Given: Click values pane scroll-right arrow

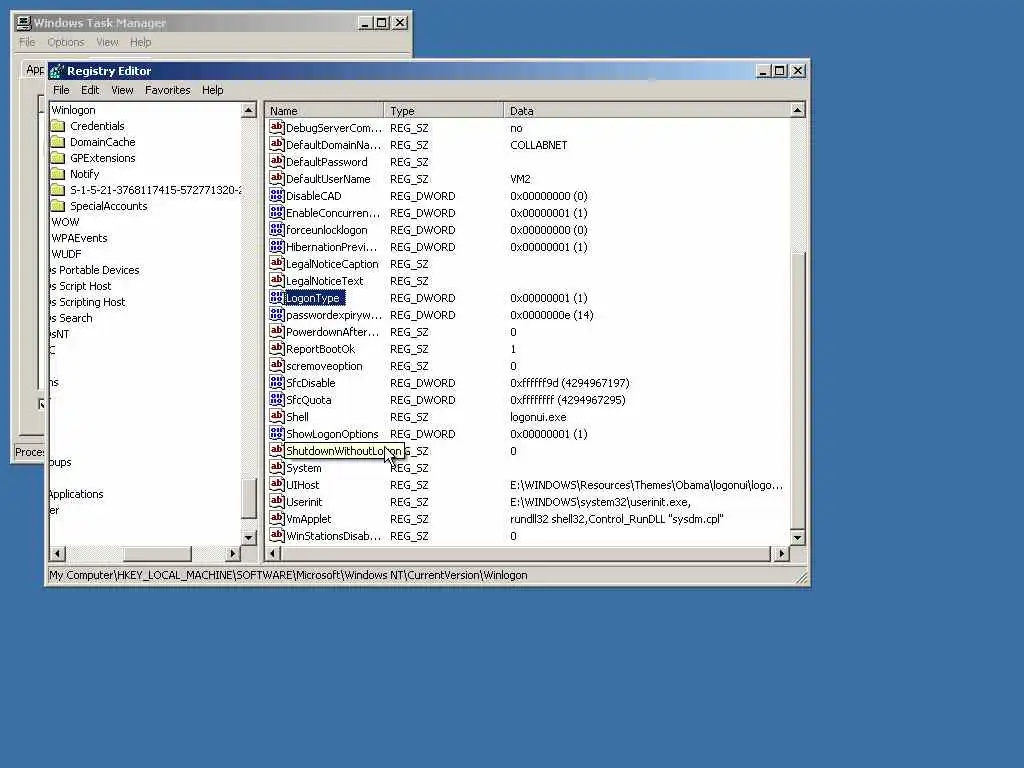Looking at the screenshot, I should point(782,553).
